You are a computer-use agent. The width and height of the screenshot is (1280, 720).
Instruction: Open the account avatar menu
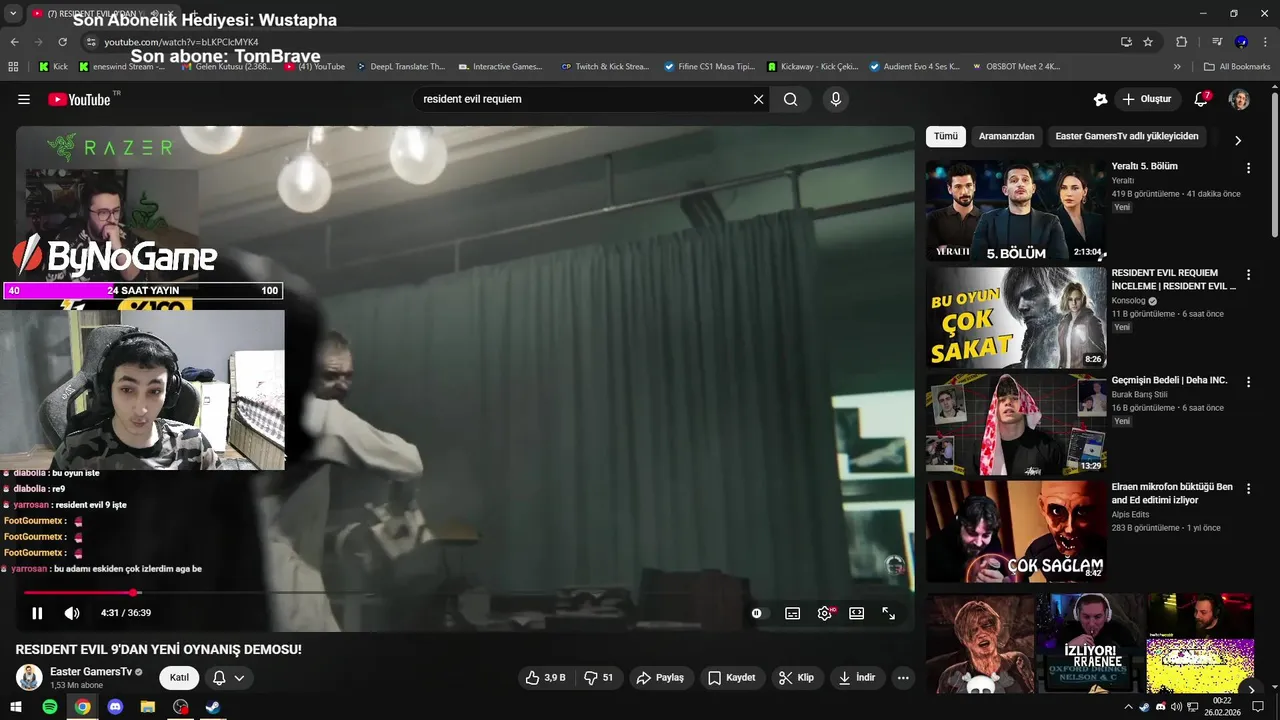[1239, 99]
